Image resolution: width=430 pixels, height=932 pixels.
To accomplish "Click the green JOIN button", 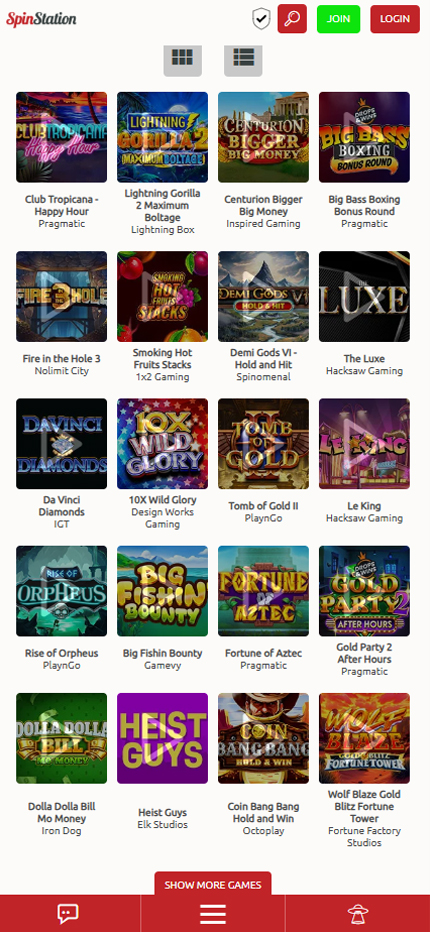I will coord(338,19).
